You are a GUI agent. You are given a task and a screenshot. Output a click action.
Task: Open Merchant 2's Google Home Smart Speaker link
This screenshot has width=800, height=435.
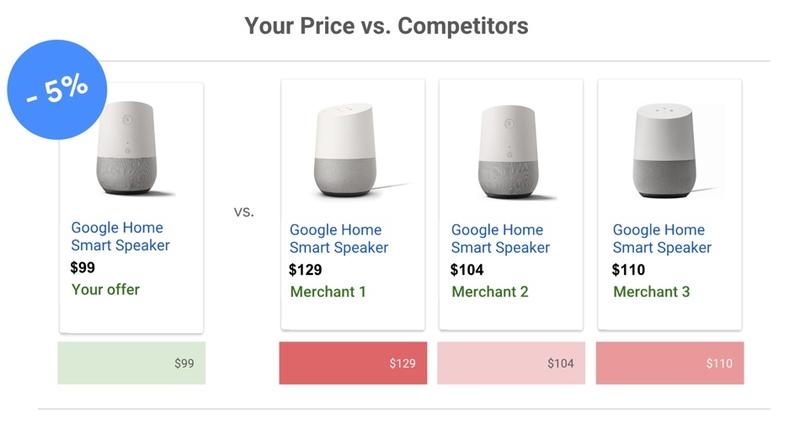(500, 239)
